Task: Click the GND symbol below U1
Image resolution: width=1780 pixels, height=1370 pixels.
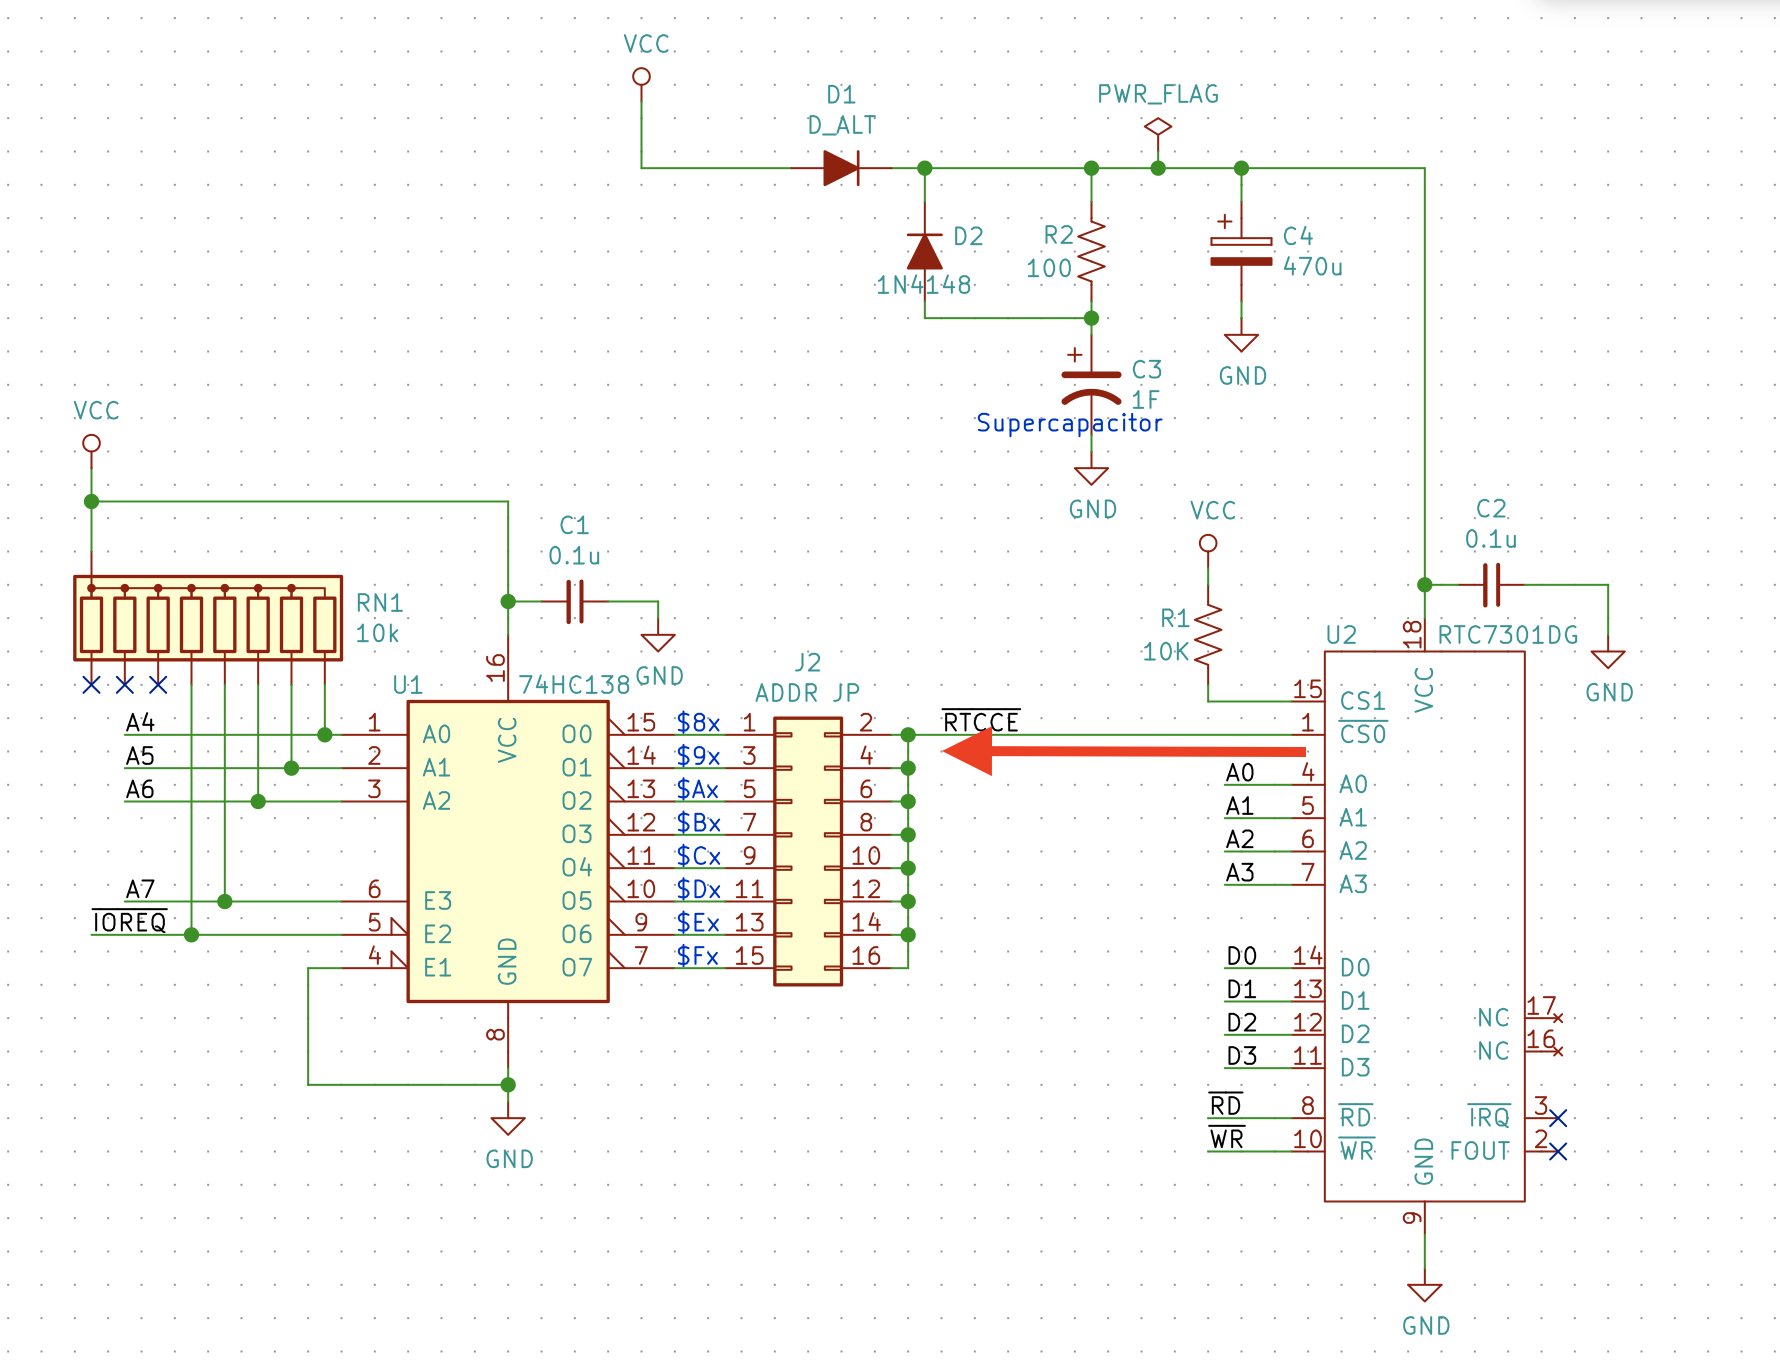Action: click(508, 1126)
